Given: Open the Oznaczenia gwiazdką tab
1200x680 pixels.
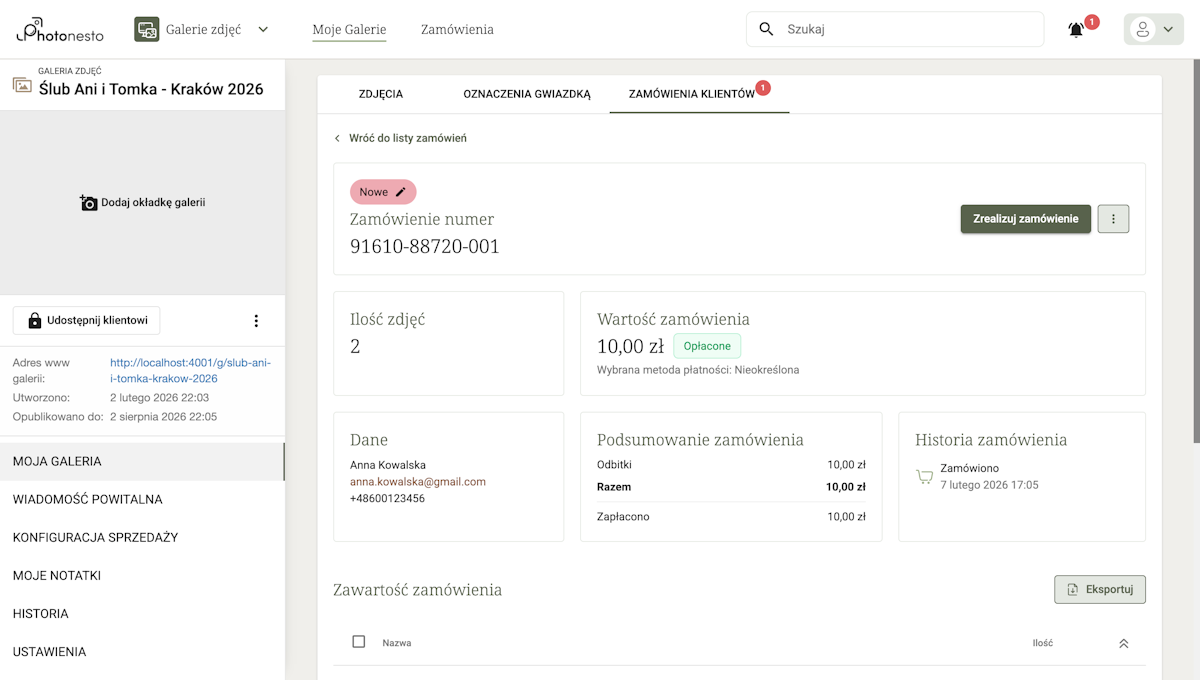Looking at the screenshot, I should click(527, 94).
